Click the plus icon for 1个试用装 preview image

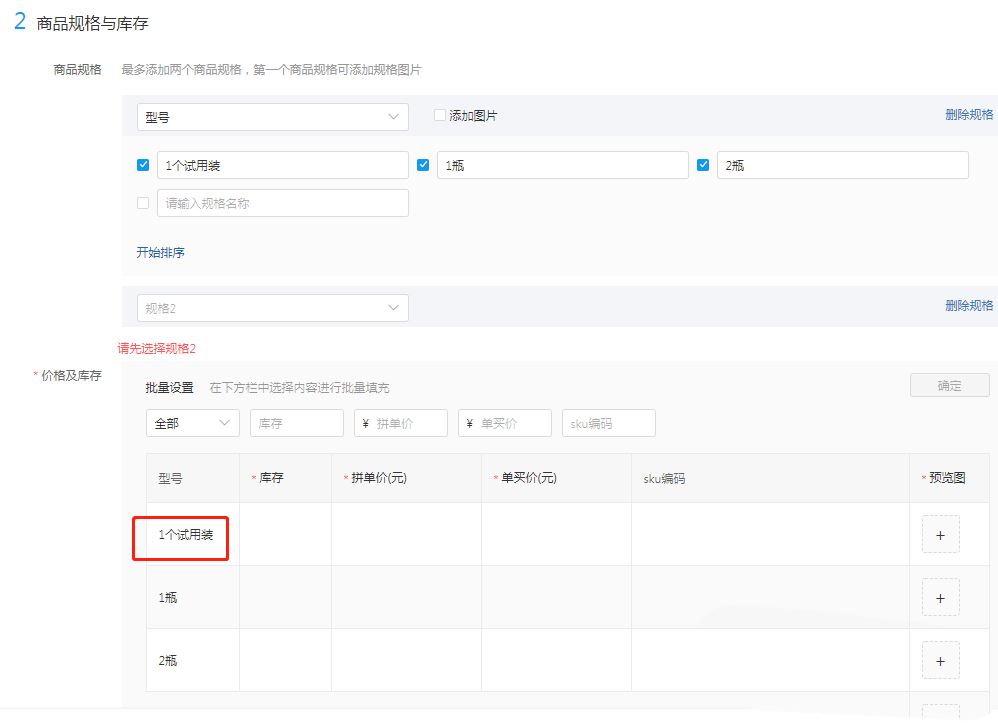[940, 535]
